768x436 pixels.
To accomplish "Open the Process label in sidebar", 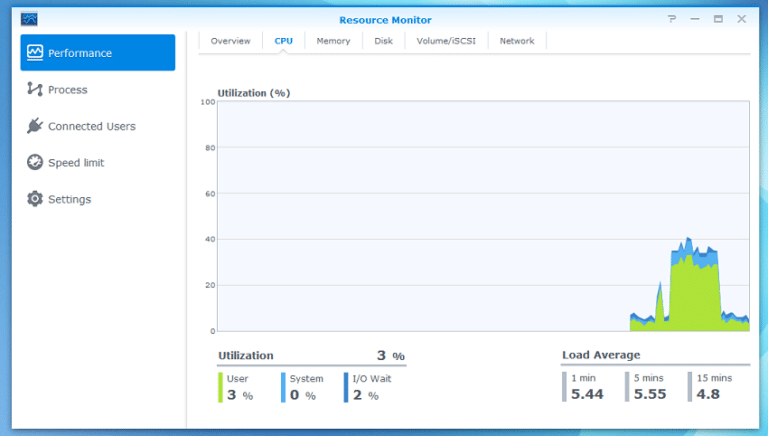I will pyautogui.click(x=68, y=90).
